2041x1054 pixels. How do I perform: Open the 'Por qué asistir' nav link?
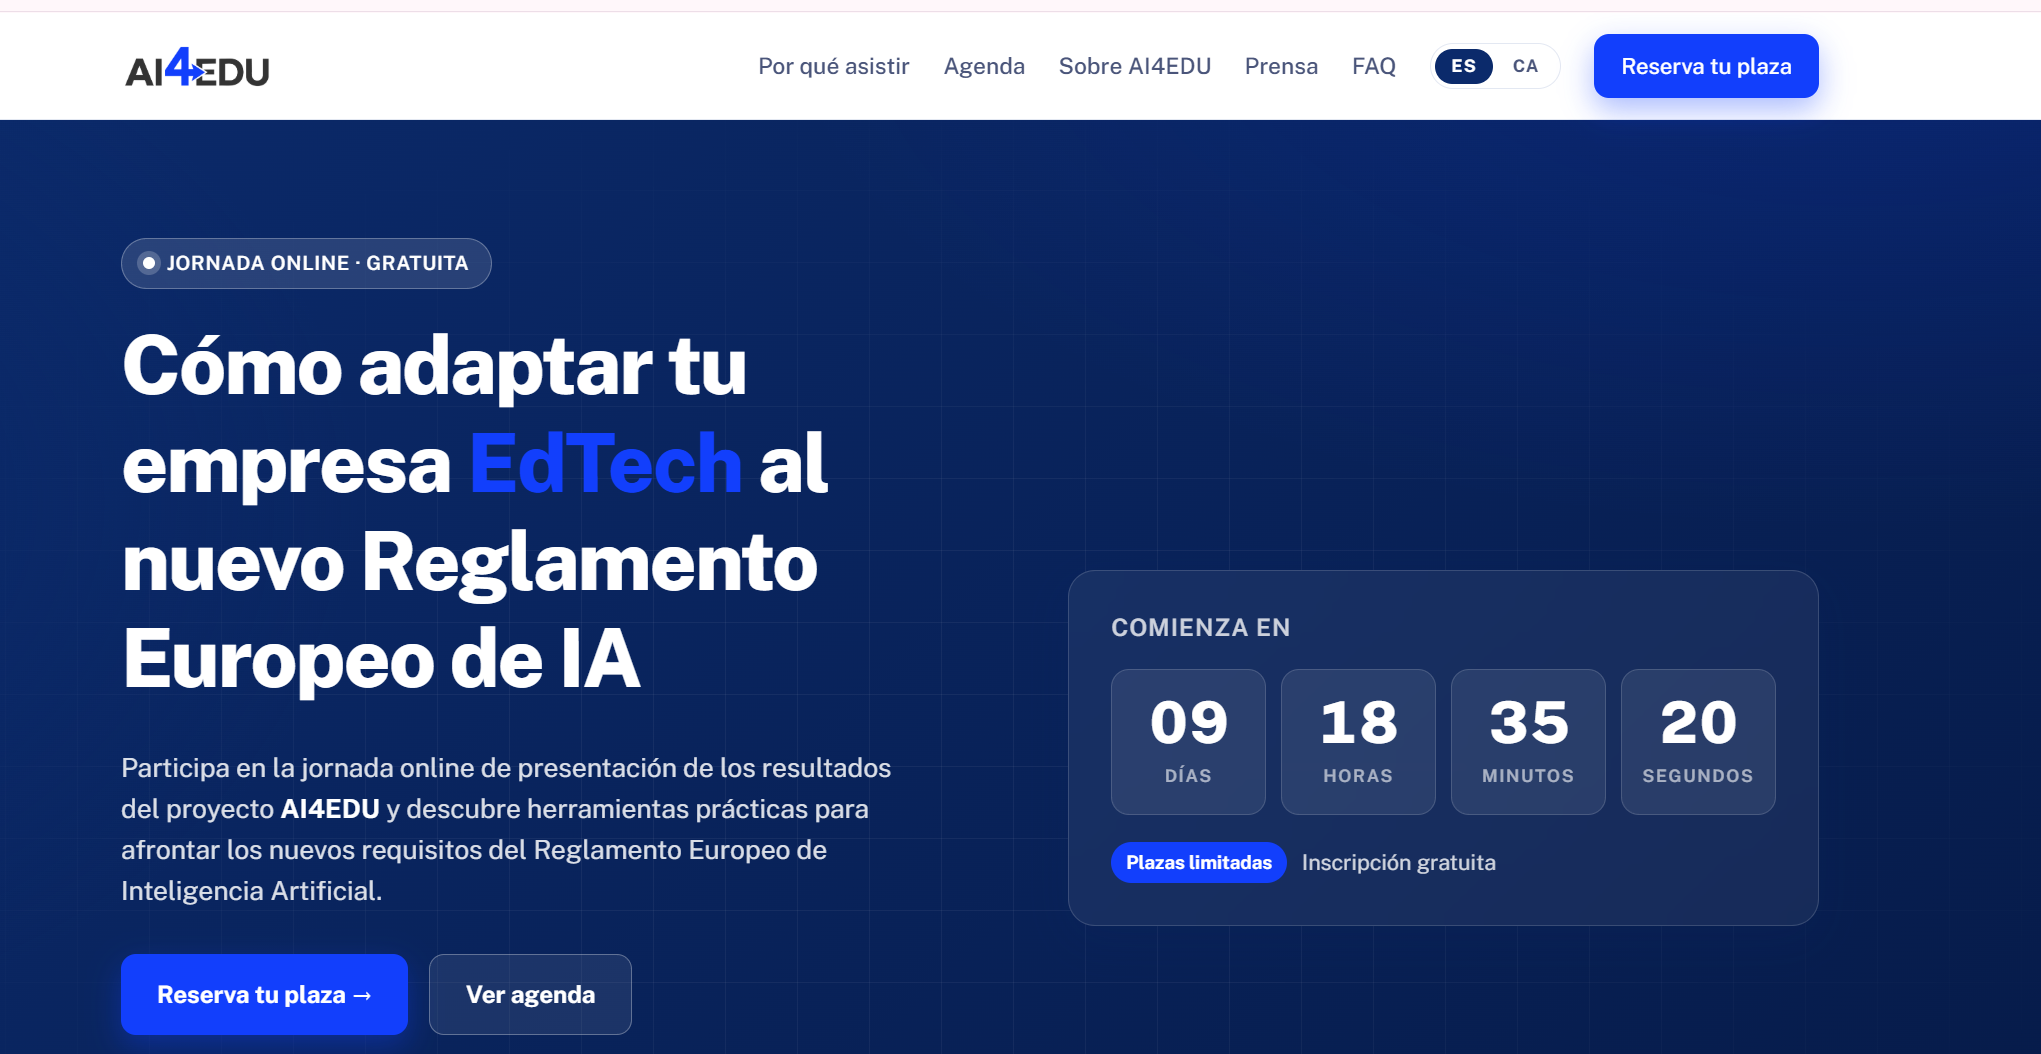[833, 66]
